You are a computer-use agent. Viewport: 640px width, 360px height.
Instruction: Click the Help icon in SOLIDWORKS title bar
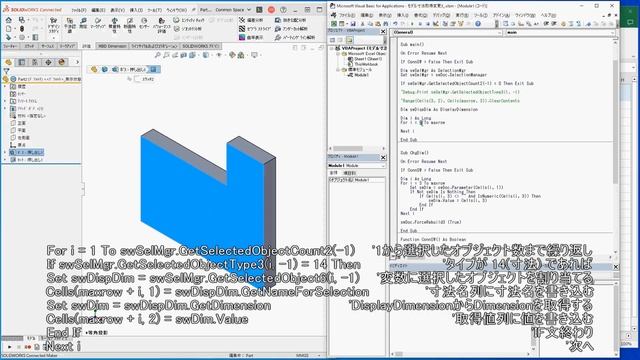coord(283,9)
